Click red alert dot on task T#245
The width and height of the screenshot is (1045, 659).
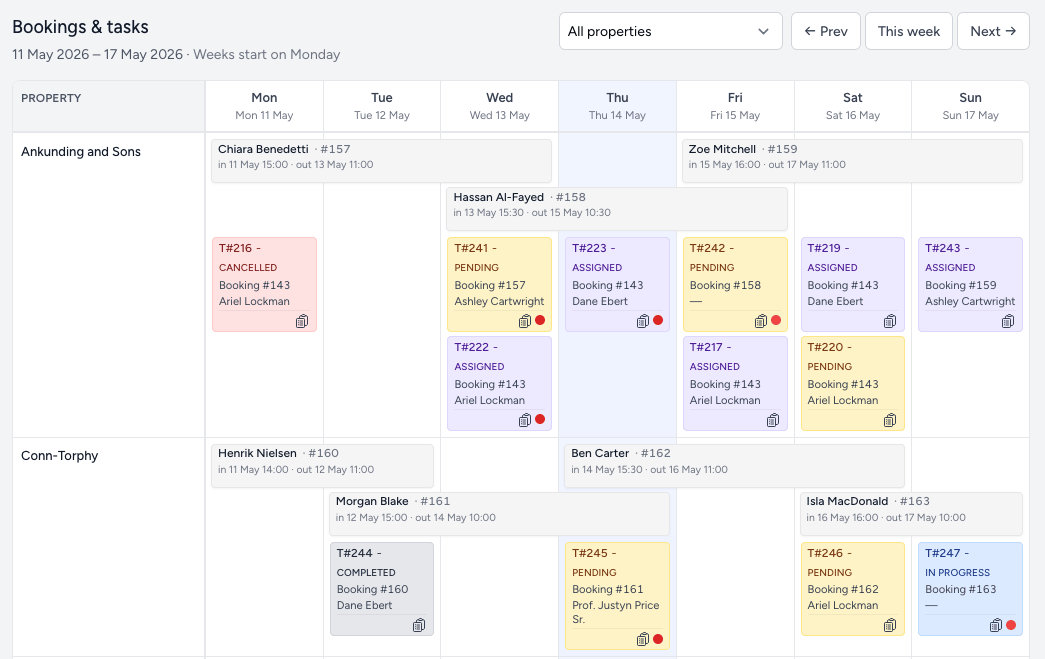[x=658, y=639]
